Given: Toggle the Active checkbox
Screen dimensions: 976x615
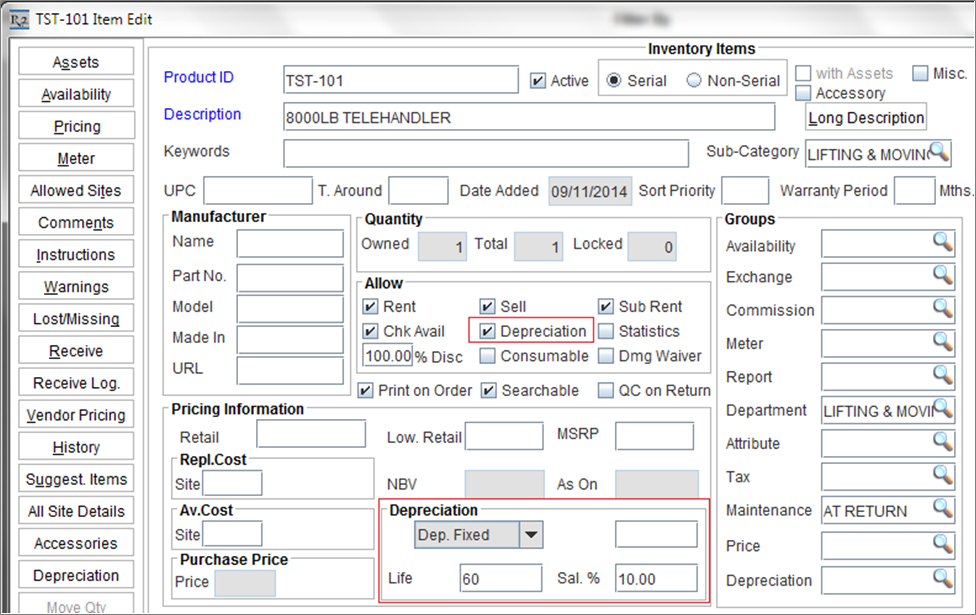Looking at the screenshot, I should click(538, 81).
